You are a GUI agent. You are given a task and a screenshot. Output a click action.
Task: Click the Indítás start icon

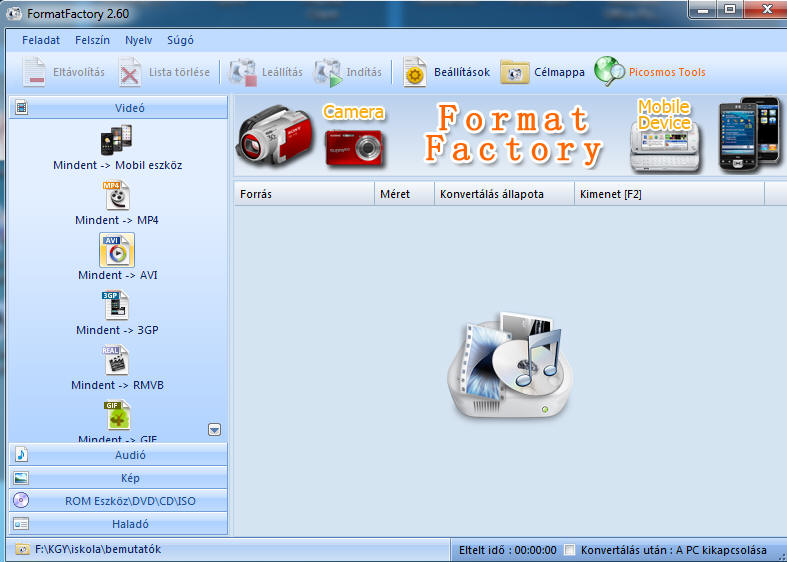328,72
